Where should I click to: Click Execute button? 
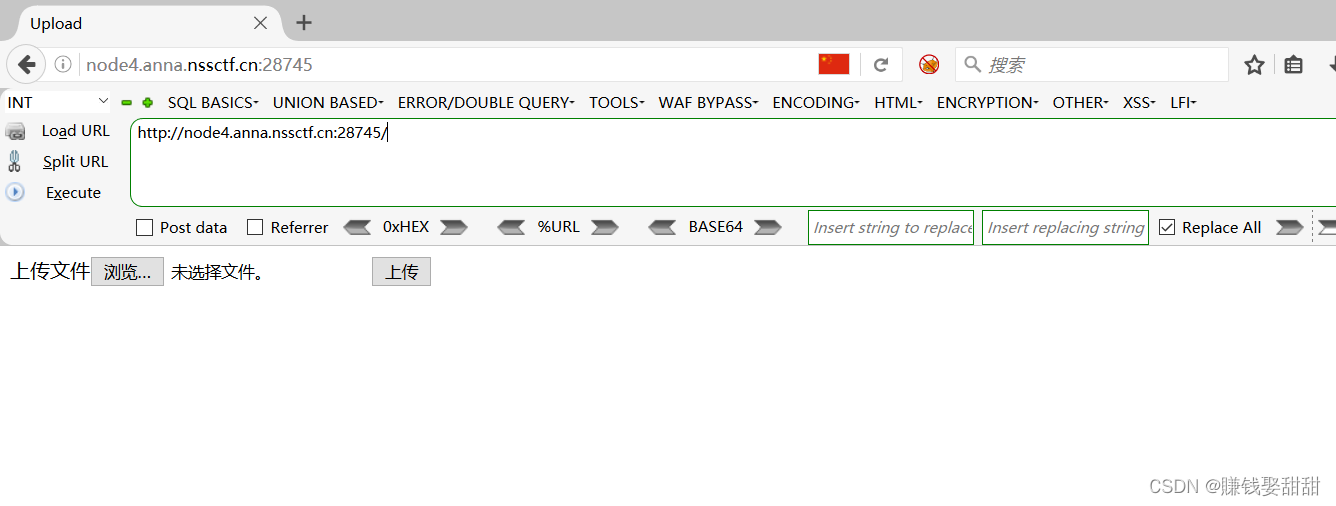[73, 193]
